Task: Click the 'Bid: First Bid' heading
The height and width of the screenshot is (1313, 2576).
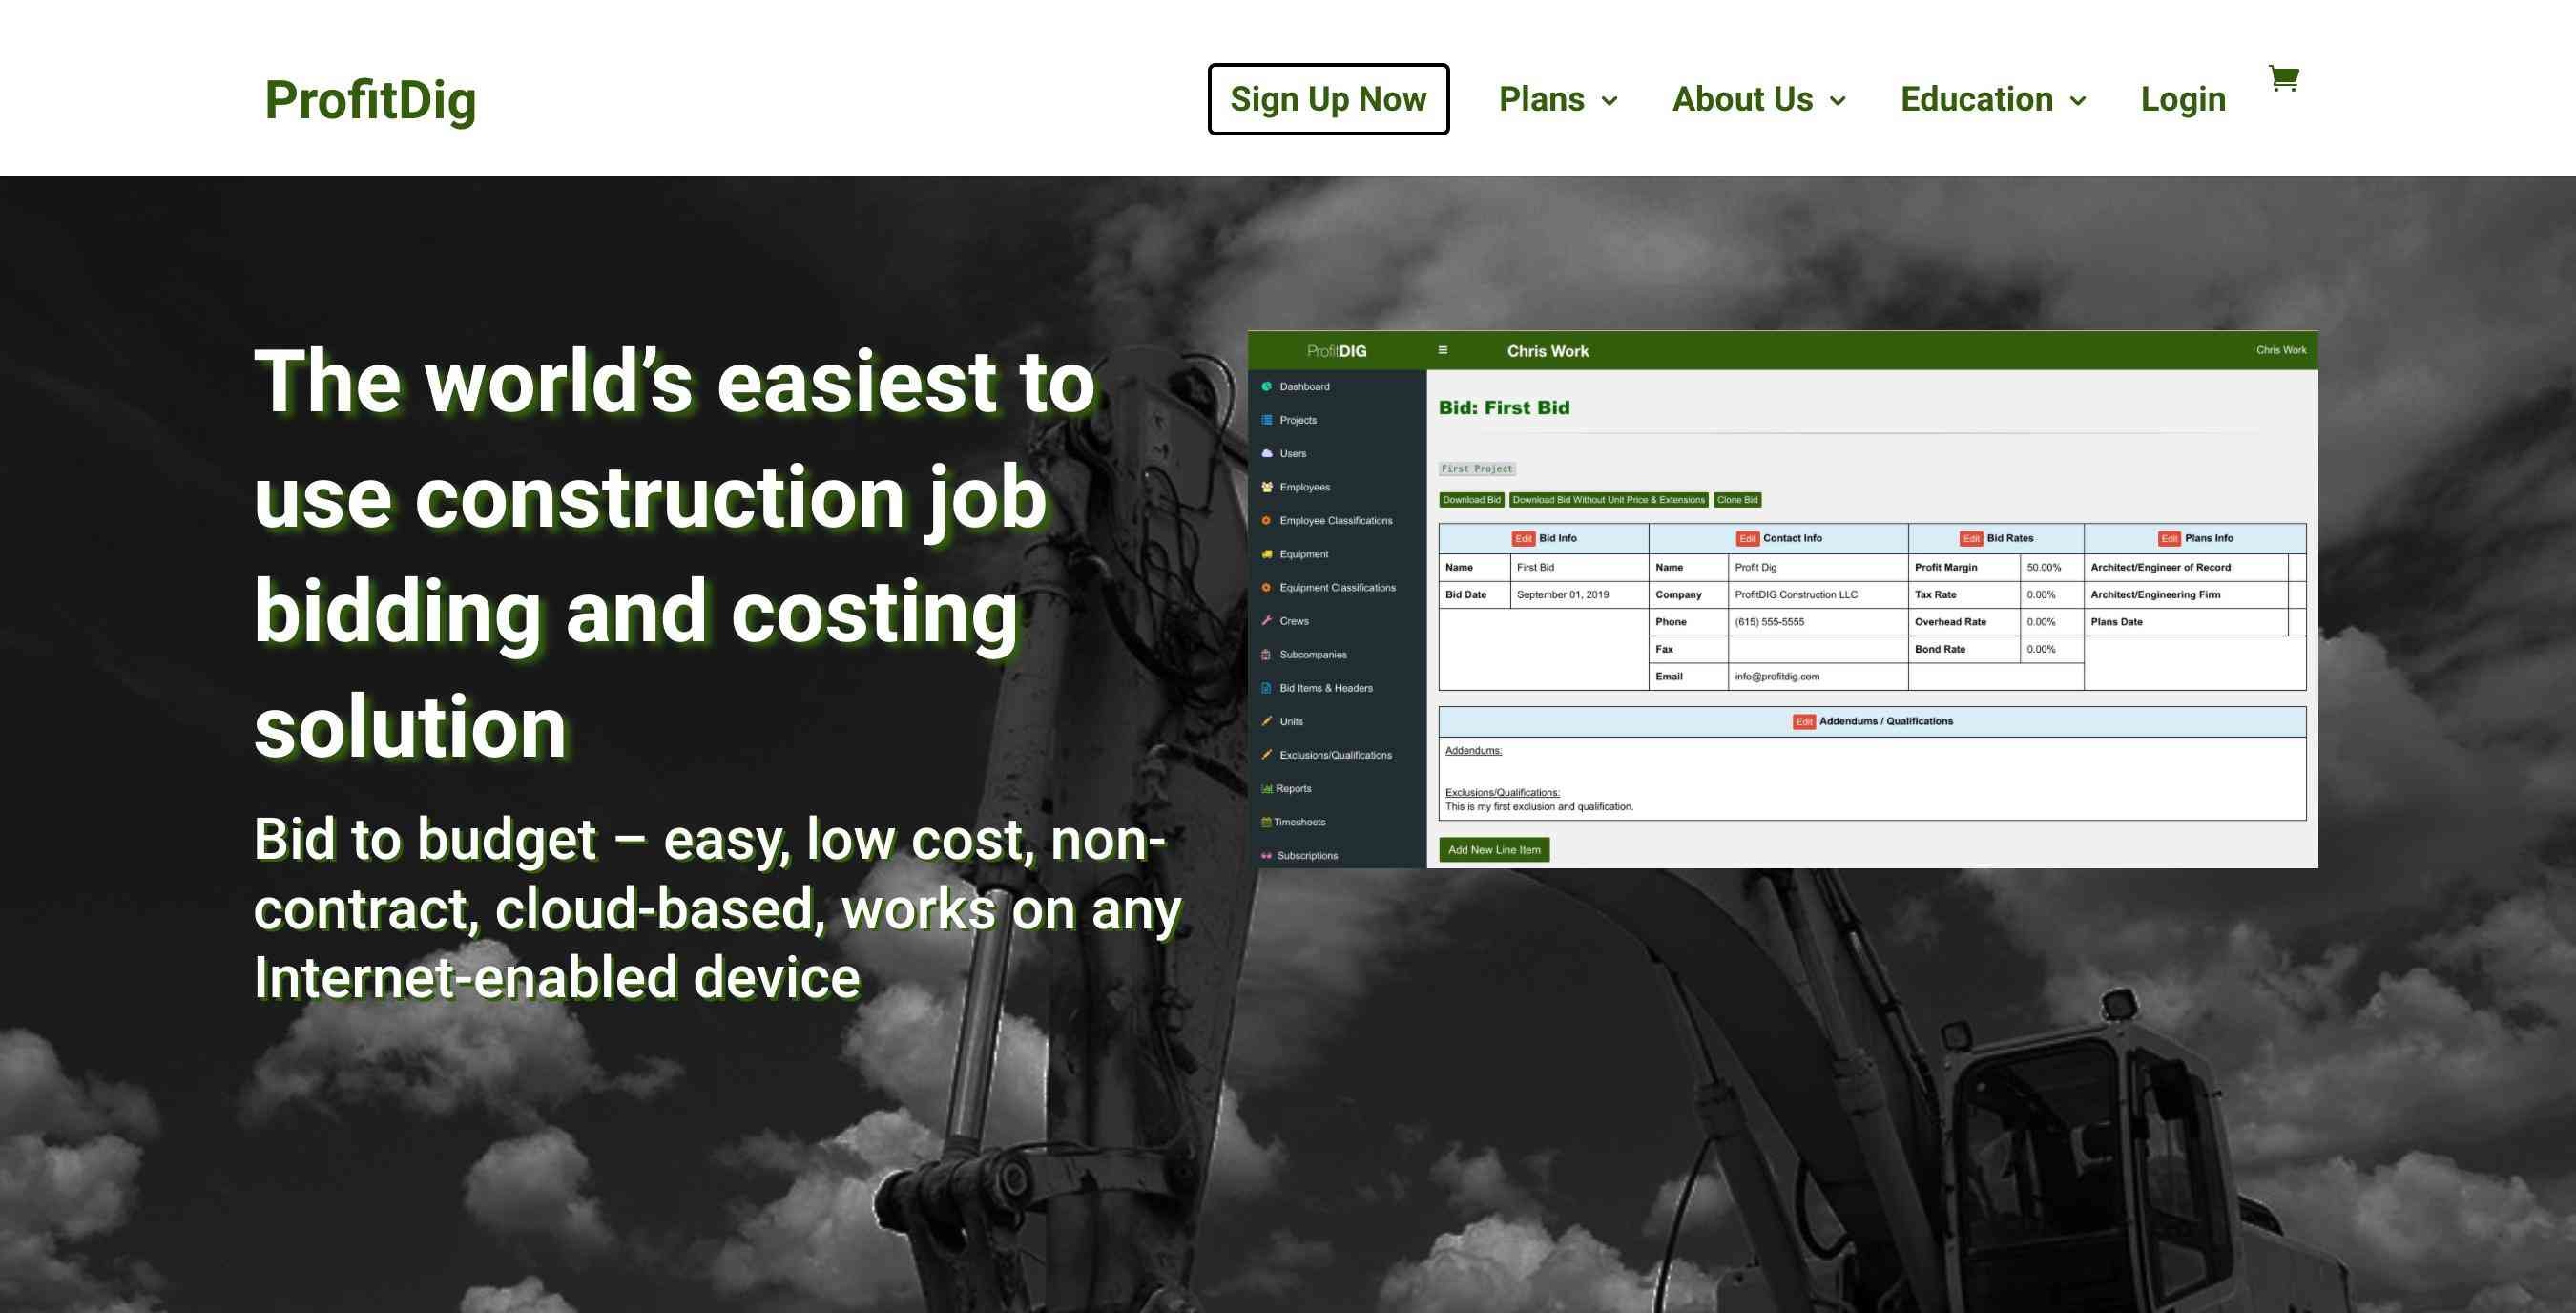Action: [x=1504, y=408]
